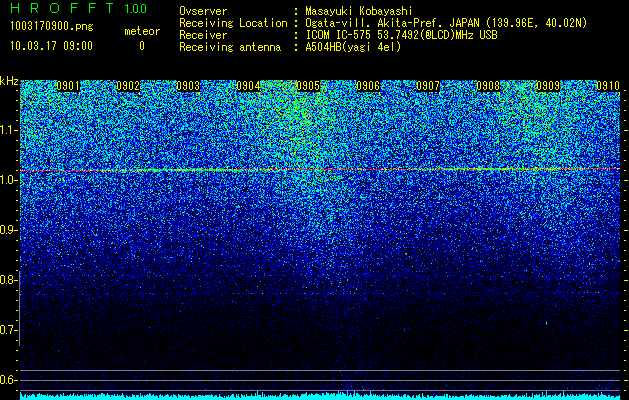The image size is (629, 400).
Task: Click the 0.7 frequency axis label
Action: [x=8, y=330]
